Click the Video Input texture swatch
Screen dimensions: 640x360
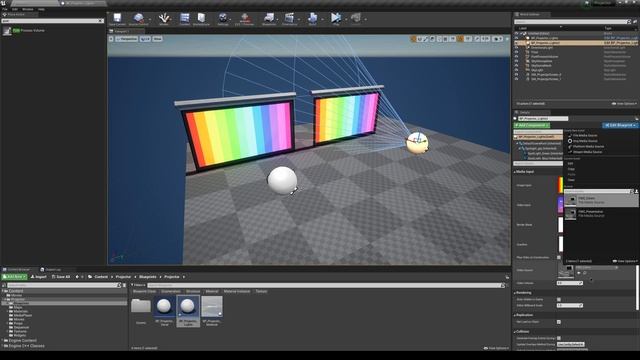(560, 205)
